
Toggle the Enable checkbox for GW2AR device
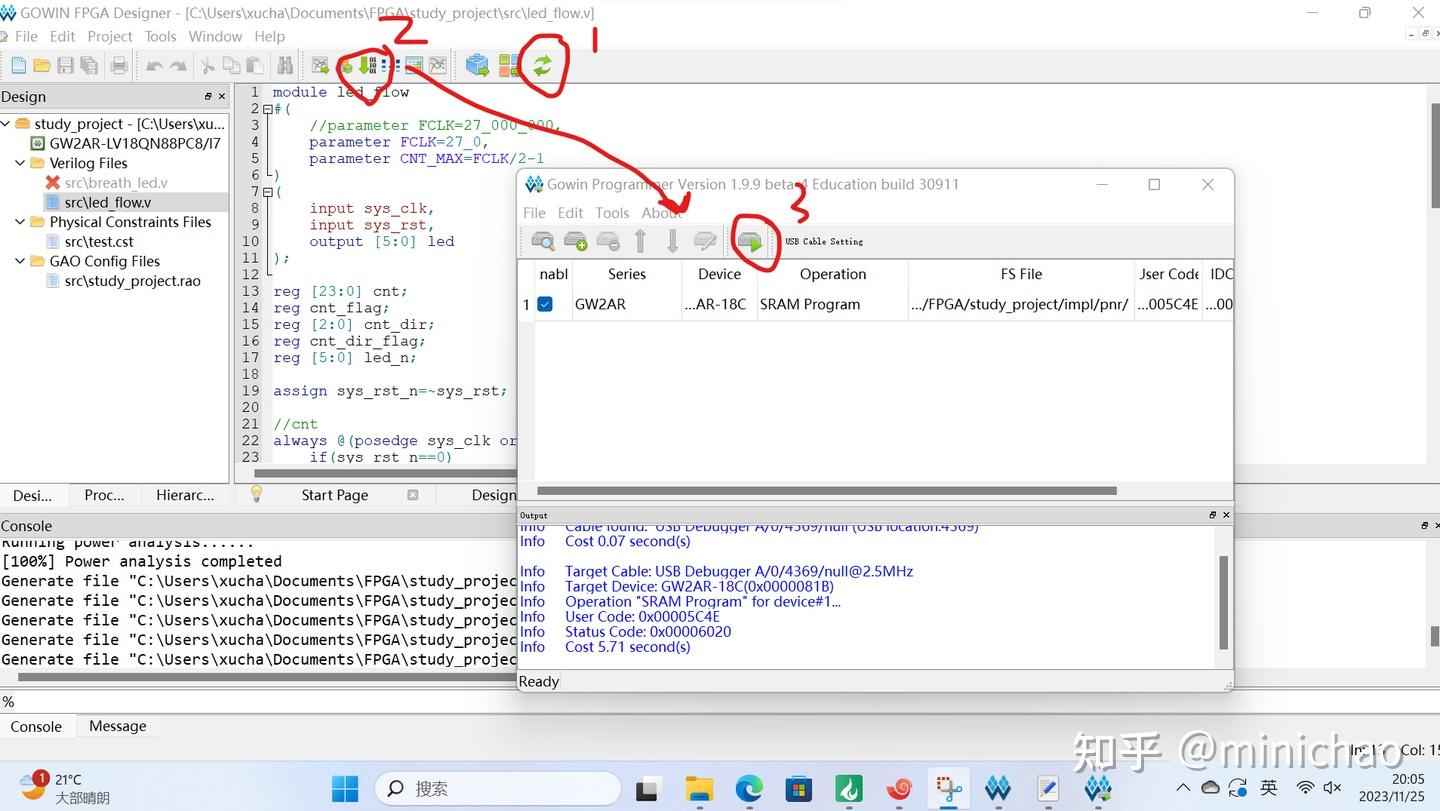[x=545, y=304]
